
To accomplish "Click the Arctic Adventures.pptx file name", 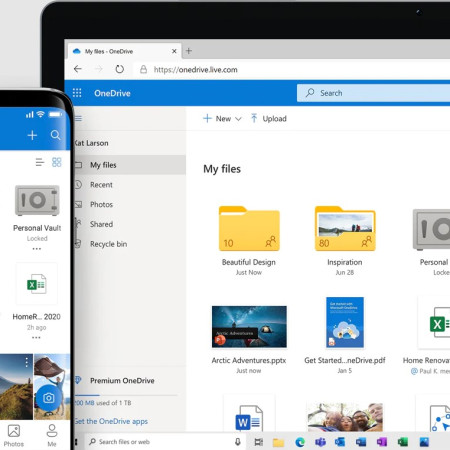I will [x=249, y=360].
